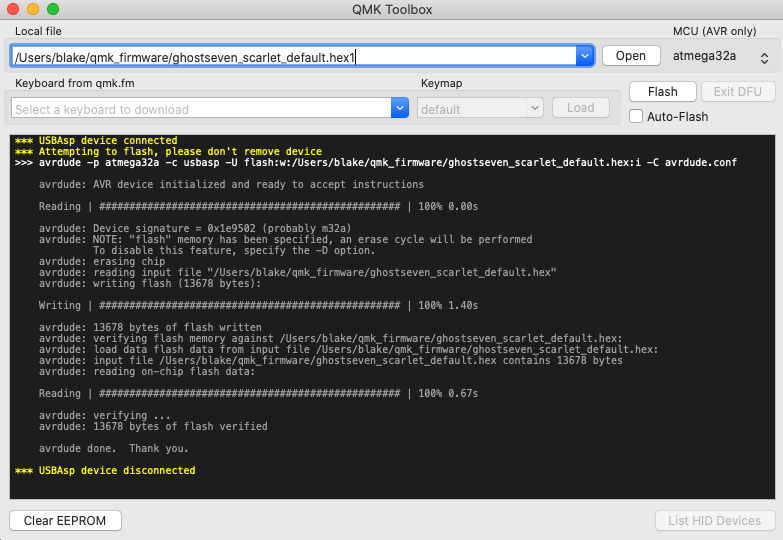The width and height of the screenshot is (783, 540).
Task: Click the 'Keyboard from qmk.fm' label
Action: (x=75, y=83)
